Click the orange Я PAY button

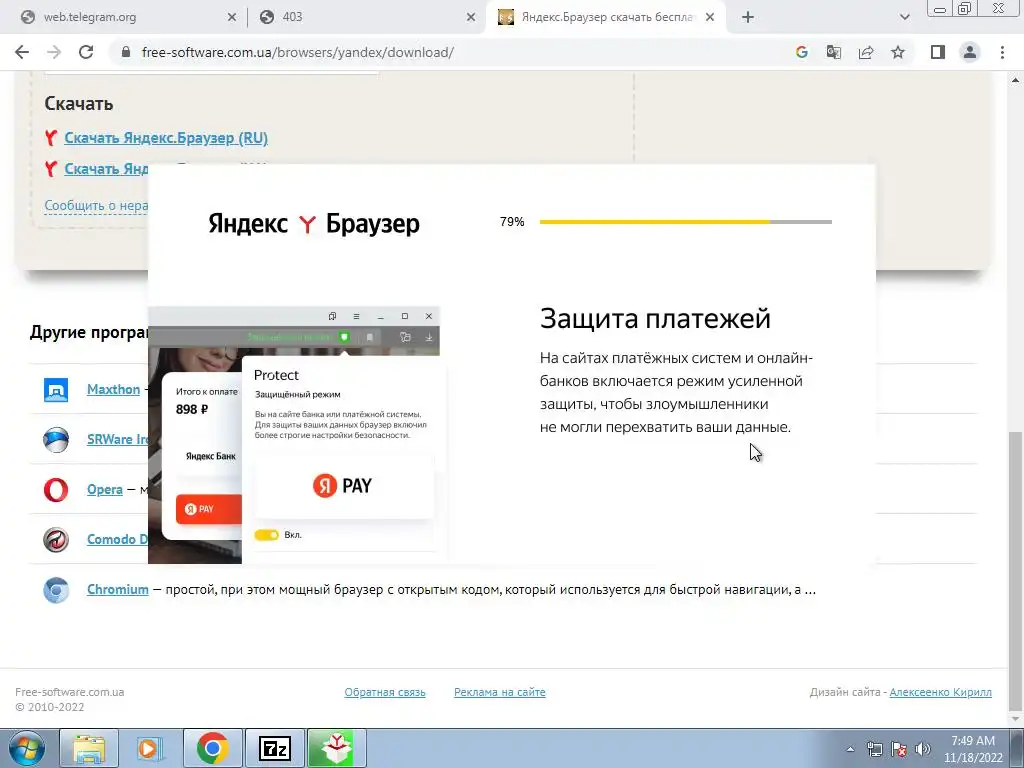point(208,509)
